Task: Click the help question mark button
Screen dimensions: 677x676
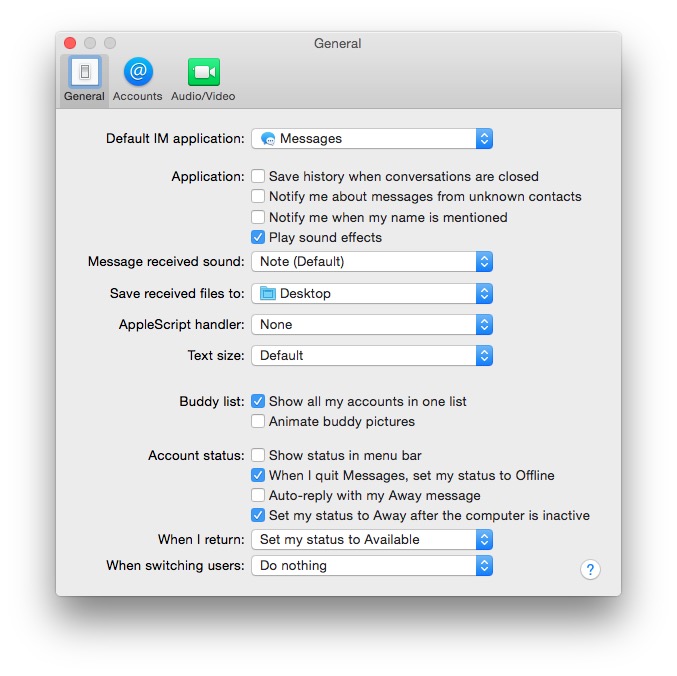Action: coord(590,569)
